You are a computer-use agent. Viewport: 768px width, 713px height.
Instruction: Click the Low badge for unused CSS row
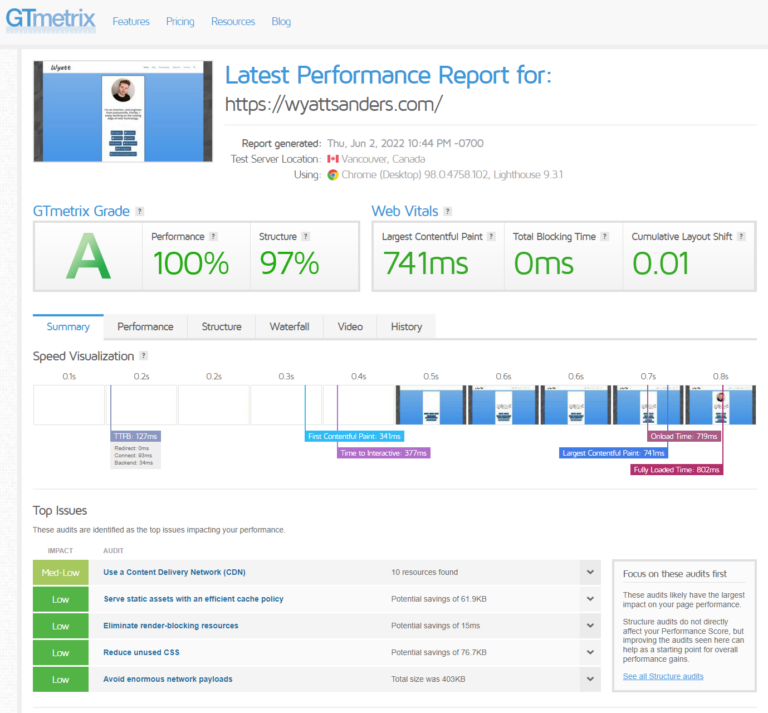click(61, 653)
